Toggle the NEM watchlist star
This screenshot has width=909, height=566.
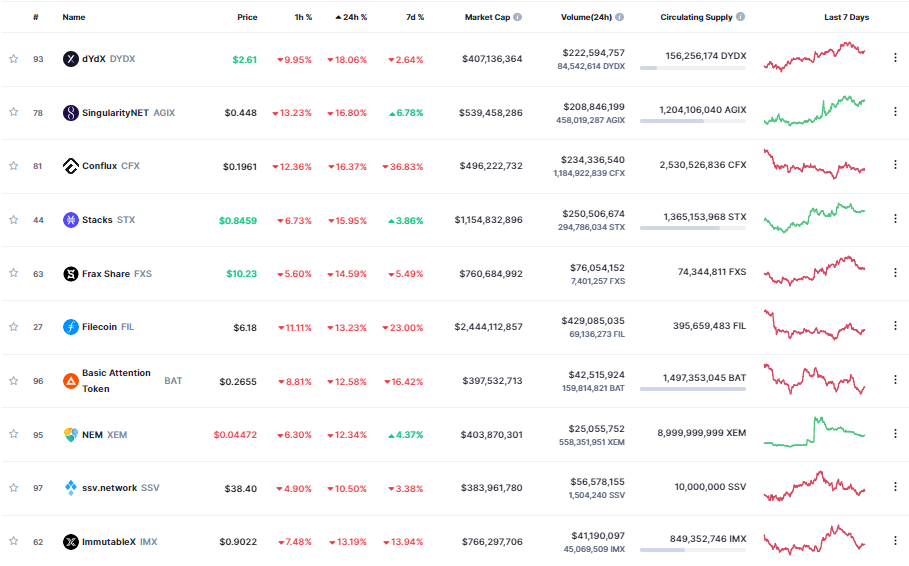[x=13, y=434]
